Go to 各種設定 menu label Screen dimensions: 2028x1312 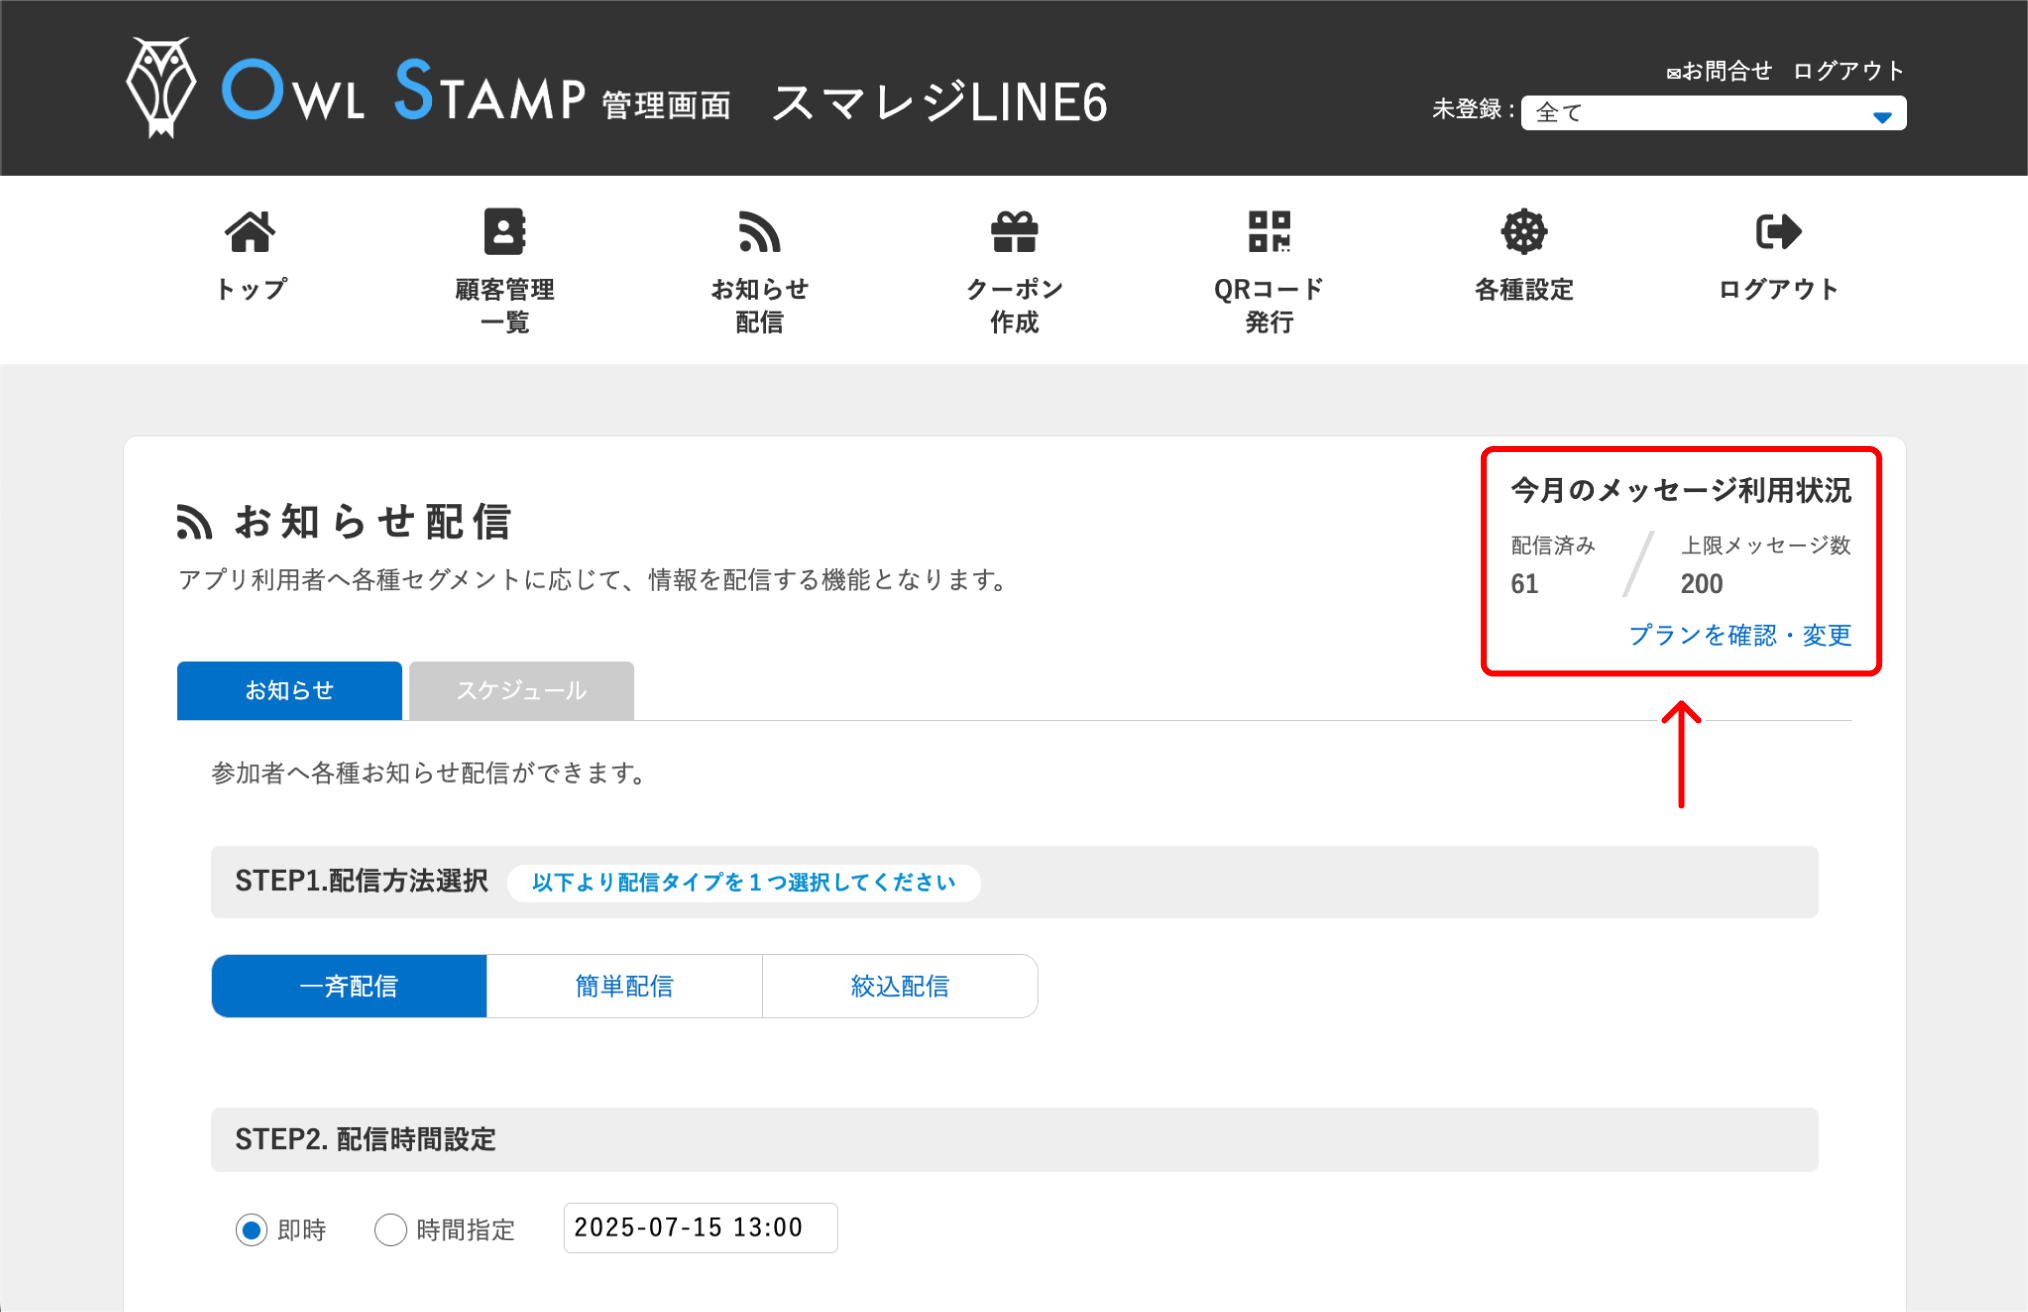click(x=1524, y=290)
